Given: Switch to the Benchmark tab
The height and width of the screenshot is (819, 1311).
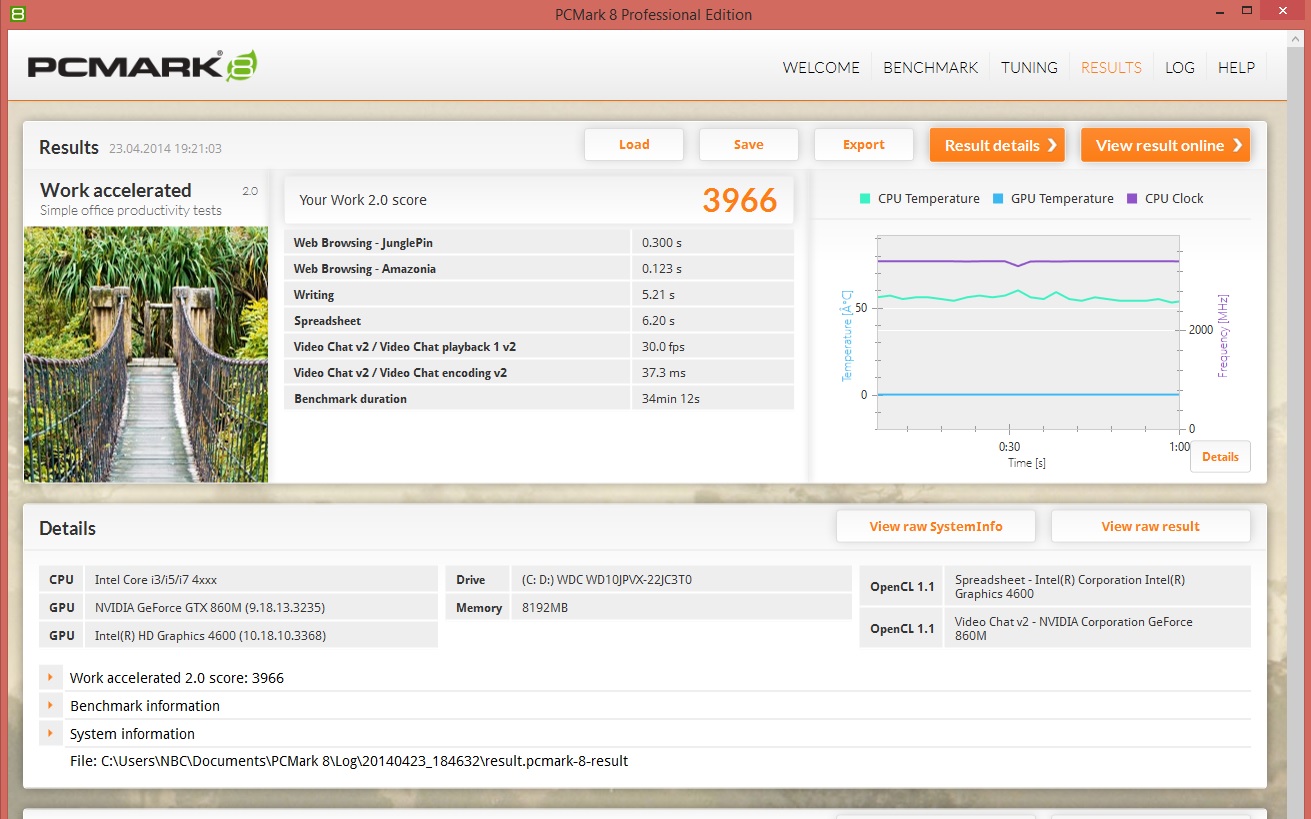Looking at the screenshot, I should pyautogui.click(x=931, y=67).
